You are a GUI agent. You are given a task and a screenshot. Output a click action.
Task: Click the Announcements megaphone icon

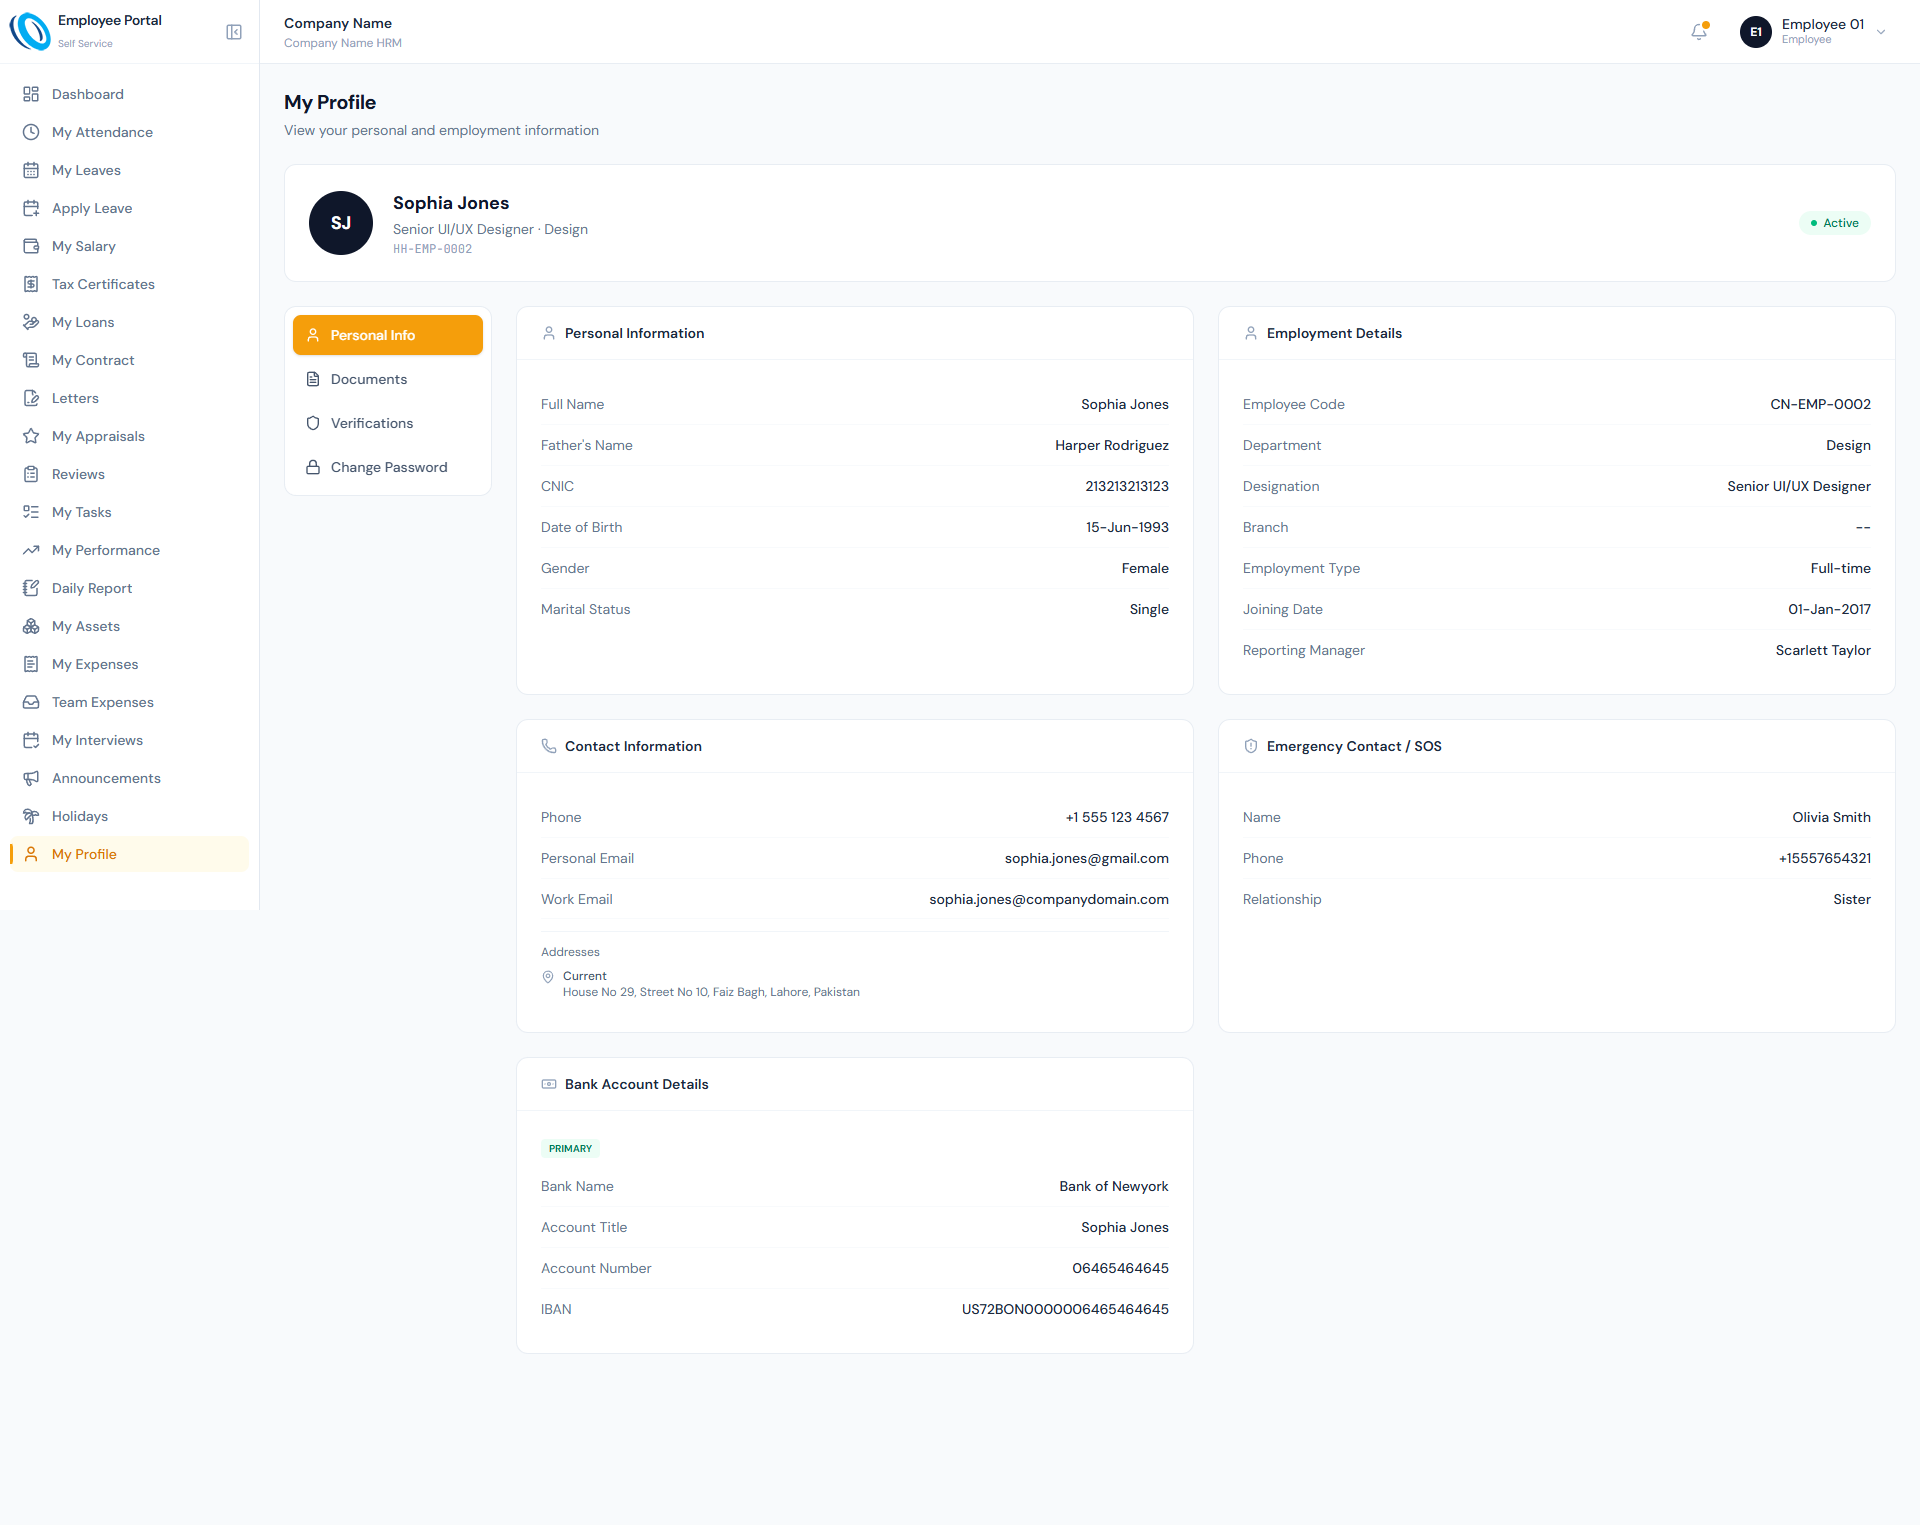pyautogui.click(x=31, y=778)
